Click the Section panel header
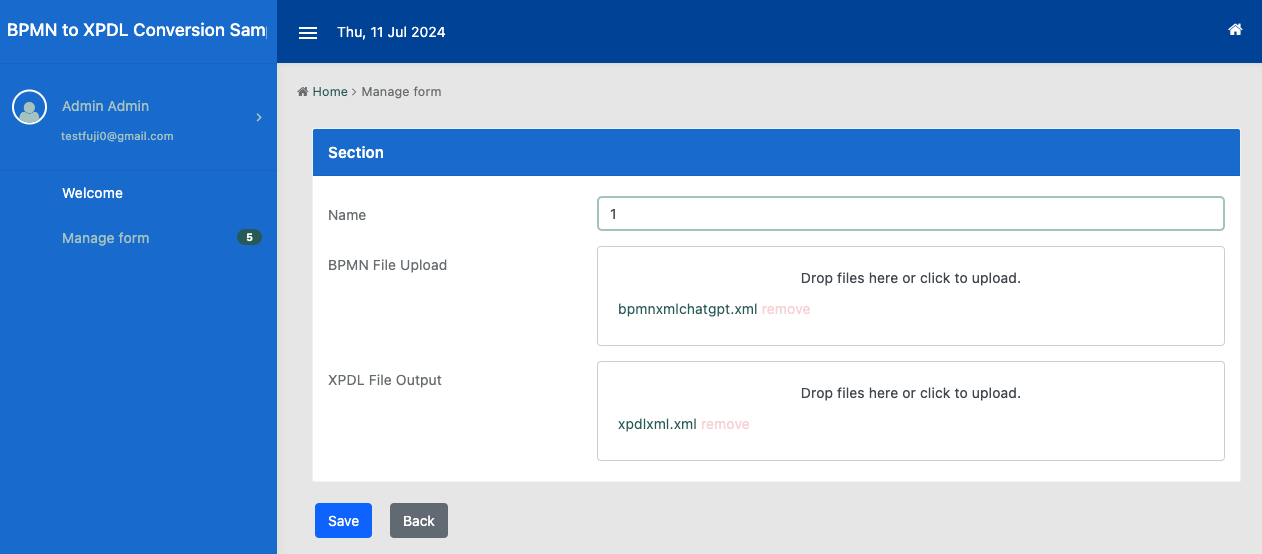The image size is (1262, 554). click(776, 153)
